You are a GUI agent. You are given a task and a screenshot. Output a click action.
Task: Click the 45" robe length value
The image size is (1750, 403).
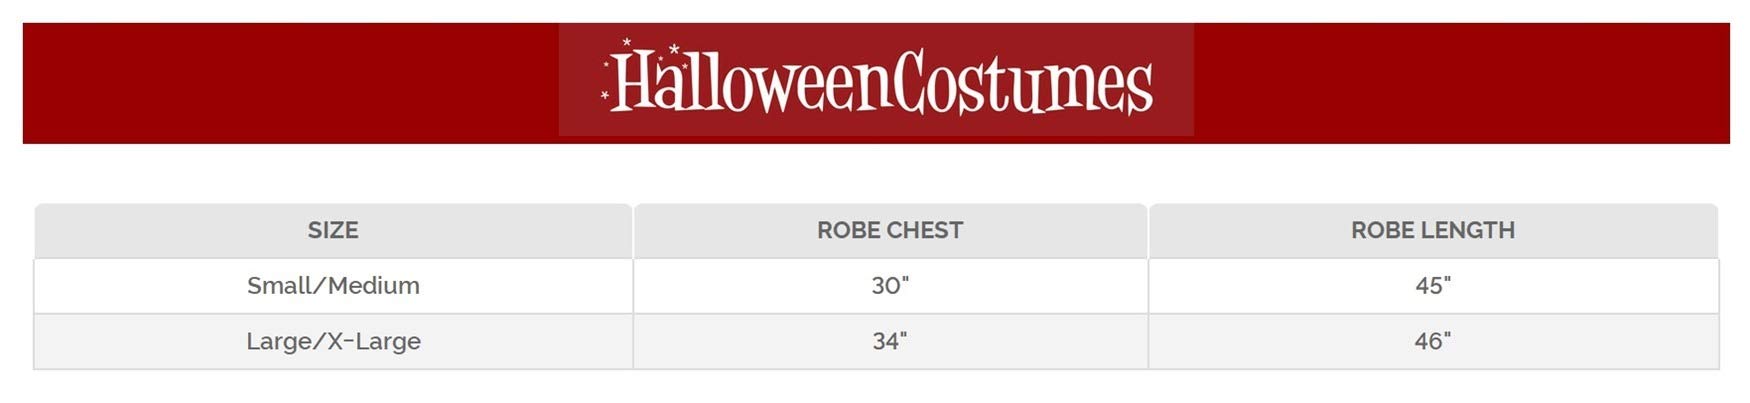(x=1432, y=286)
